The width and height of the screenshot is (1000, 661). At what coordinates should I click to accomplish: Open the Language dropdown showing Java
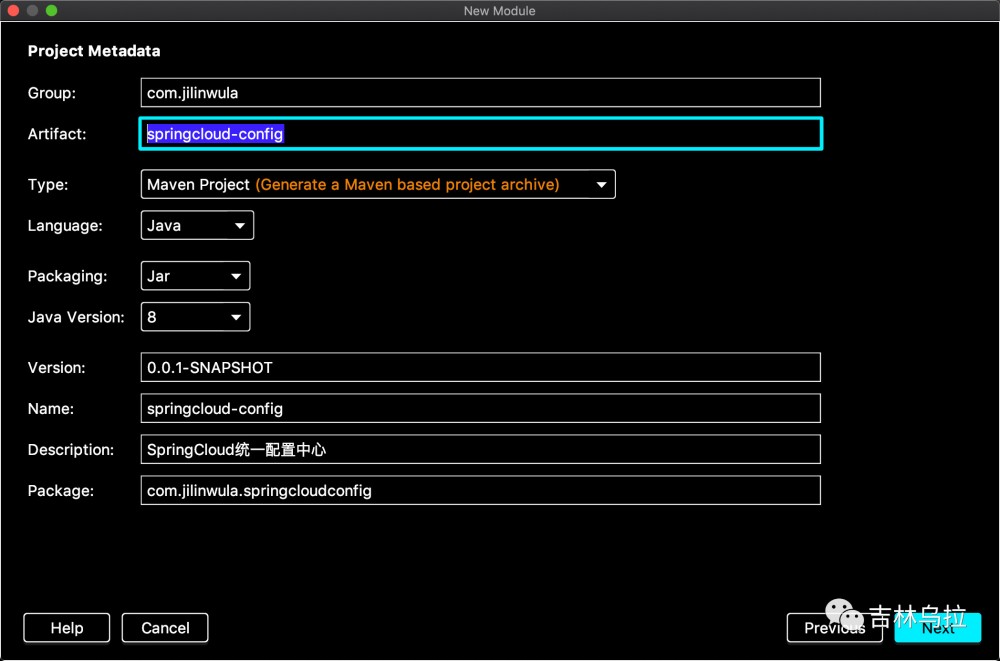tap(197, 225)
